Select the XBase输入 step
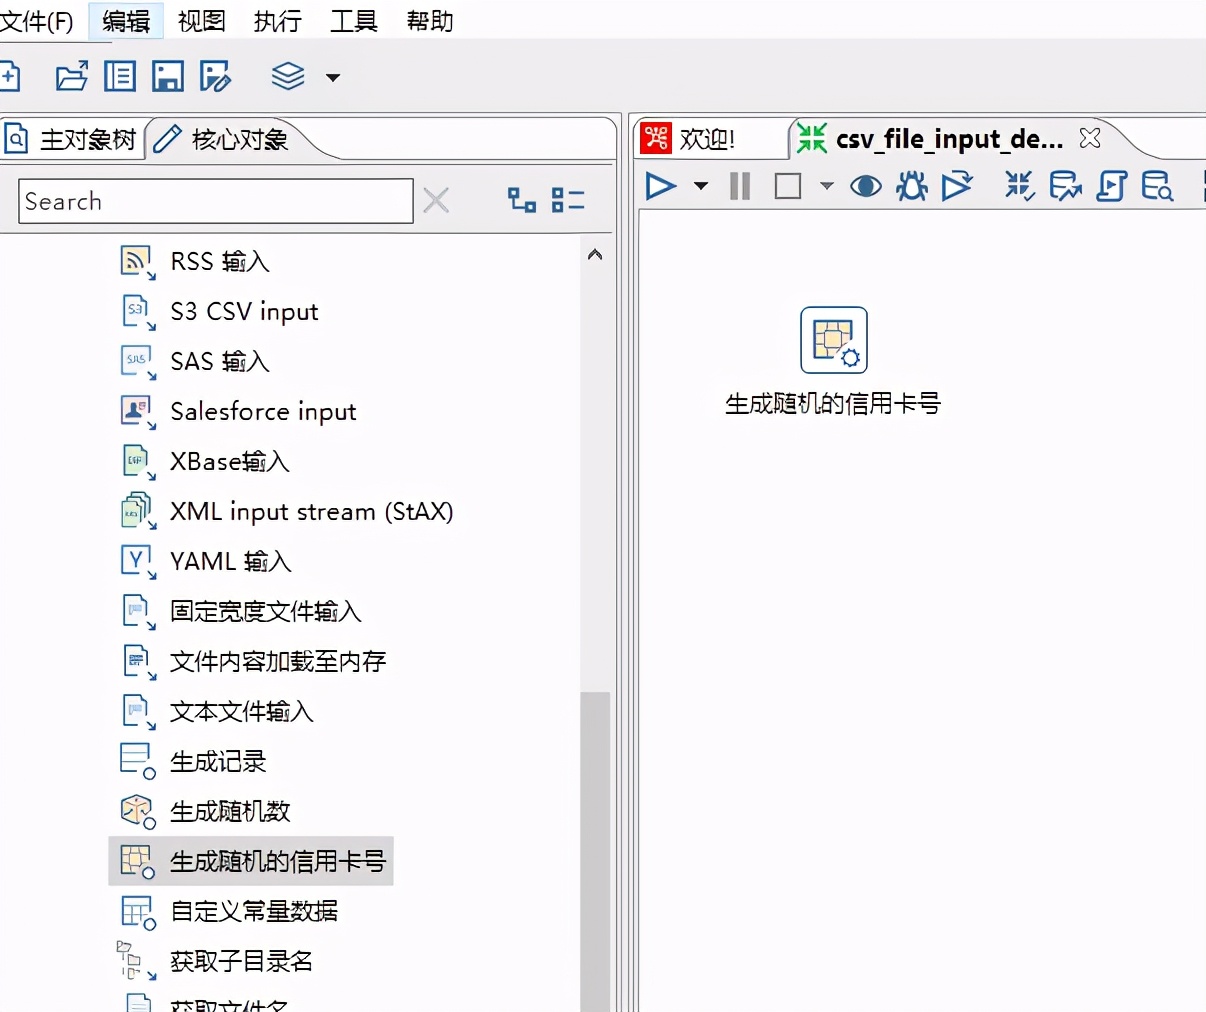The height and width of the screenshot is (1012, 1206). (230, 461)
